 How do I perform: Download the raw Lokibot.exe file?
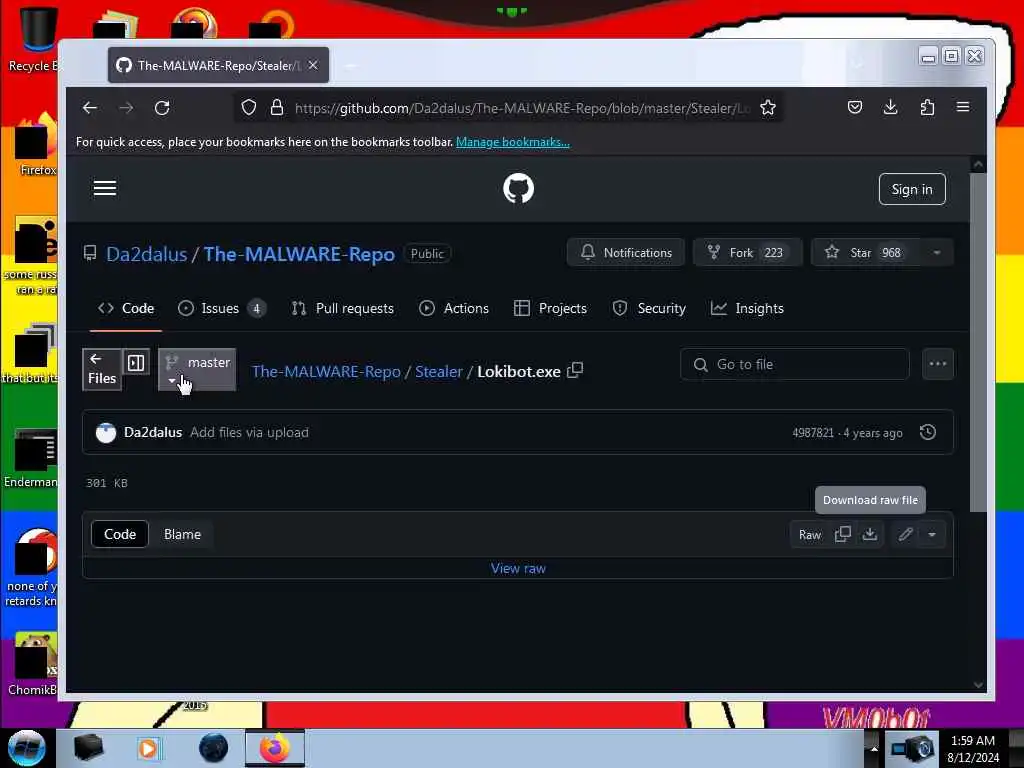[x=870, y=534]
